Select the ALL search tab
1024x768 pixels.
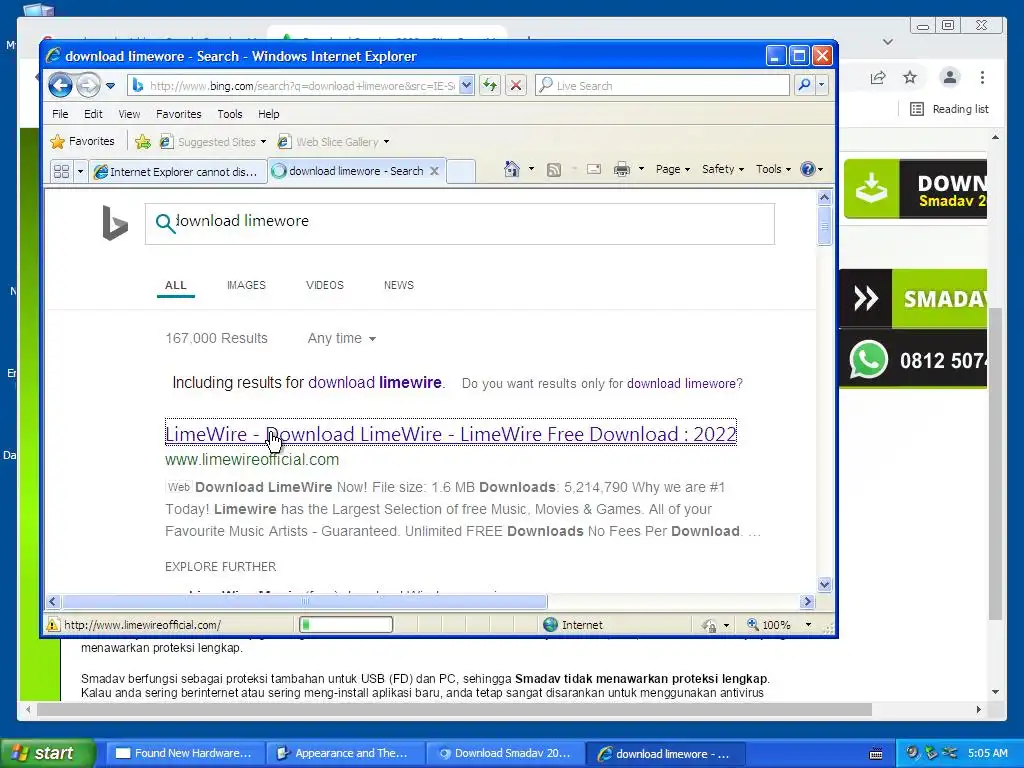pos(176,285)
